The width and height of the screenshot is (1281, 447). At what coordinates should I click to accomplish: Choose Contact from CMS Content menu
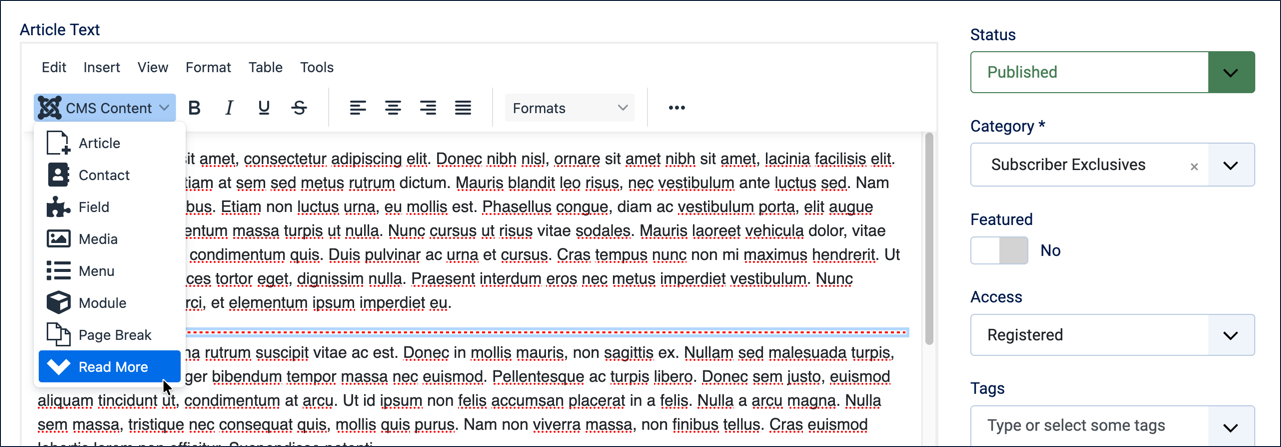110,175
